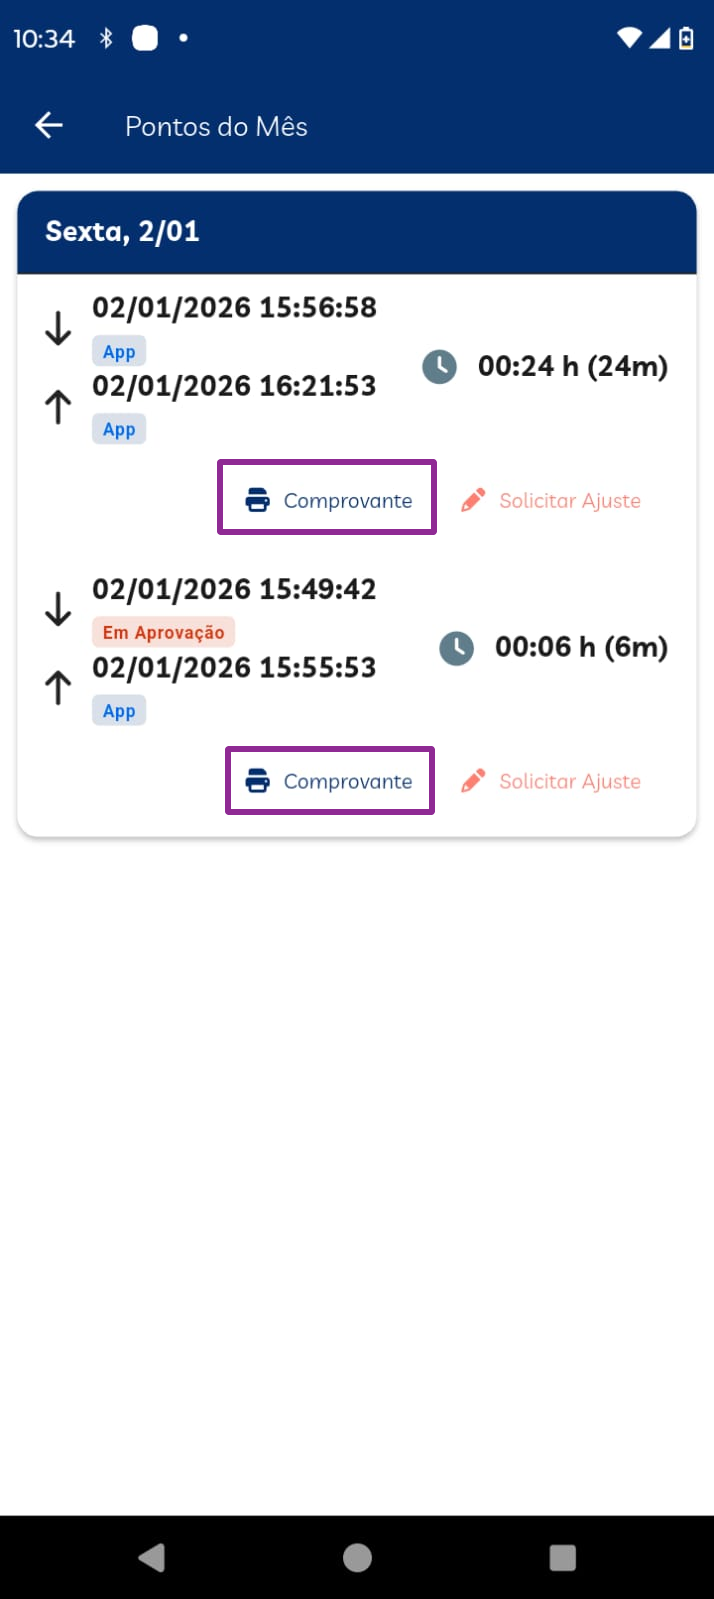Viewport: 714px width, 1599px height.
Task: Tap the clock icon beside 00:24 h
Action: coord(439,367)
